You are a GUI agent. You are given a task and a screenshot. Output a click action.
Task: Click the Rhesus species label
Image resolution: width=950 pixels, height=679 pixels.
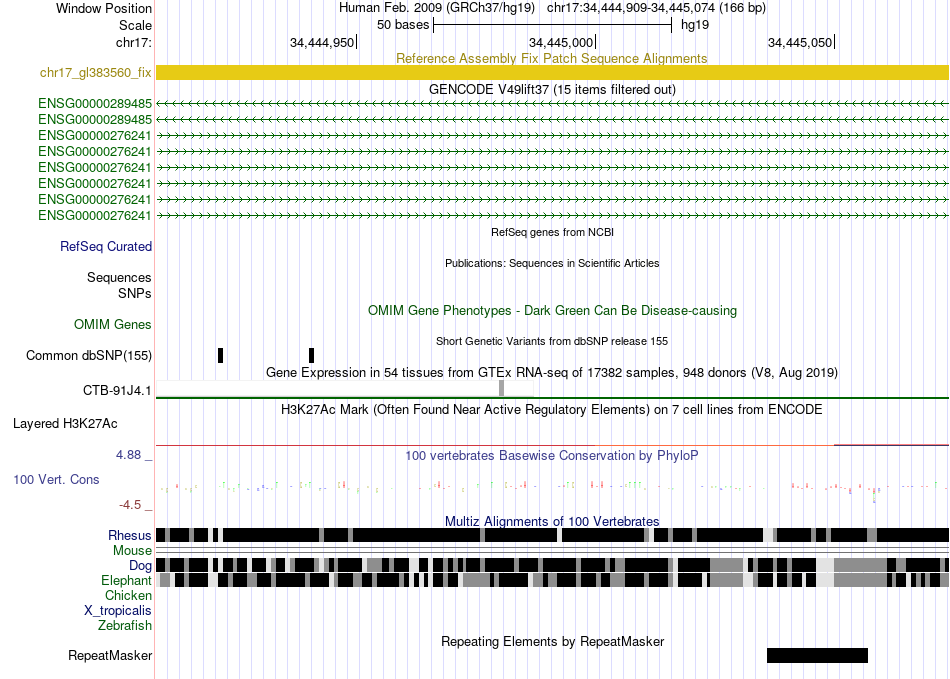[x=130, y=535]
